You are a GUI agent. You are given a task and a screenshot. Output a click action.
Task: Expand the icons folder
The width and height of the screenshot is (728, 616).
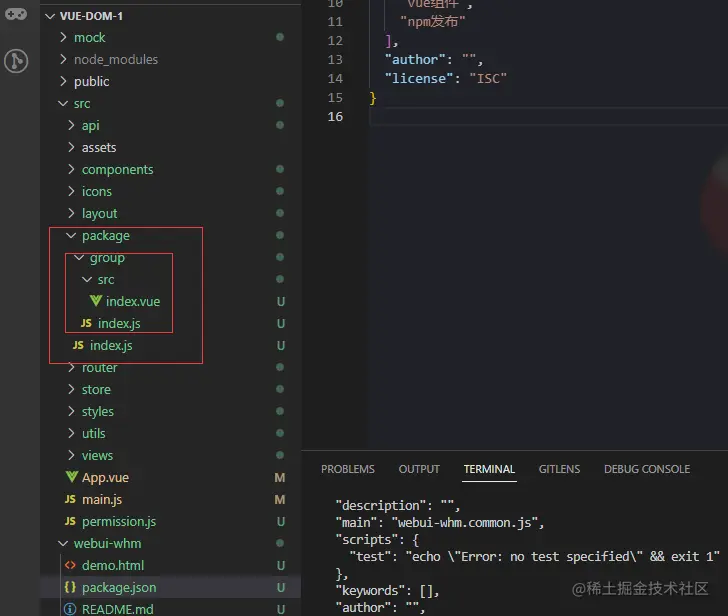click(x=71, y=191)
